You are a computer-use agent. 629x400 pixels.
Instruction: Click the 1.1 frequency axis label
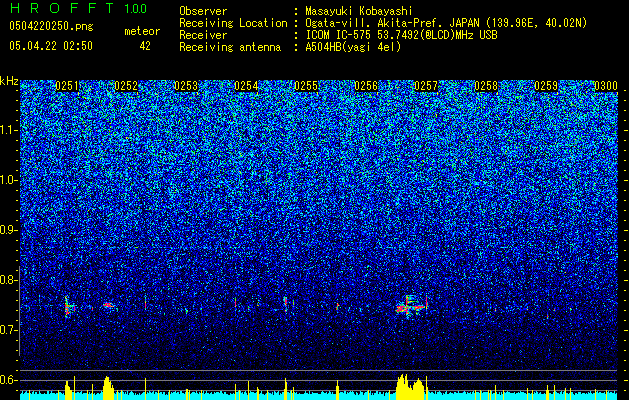point(8,130)
